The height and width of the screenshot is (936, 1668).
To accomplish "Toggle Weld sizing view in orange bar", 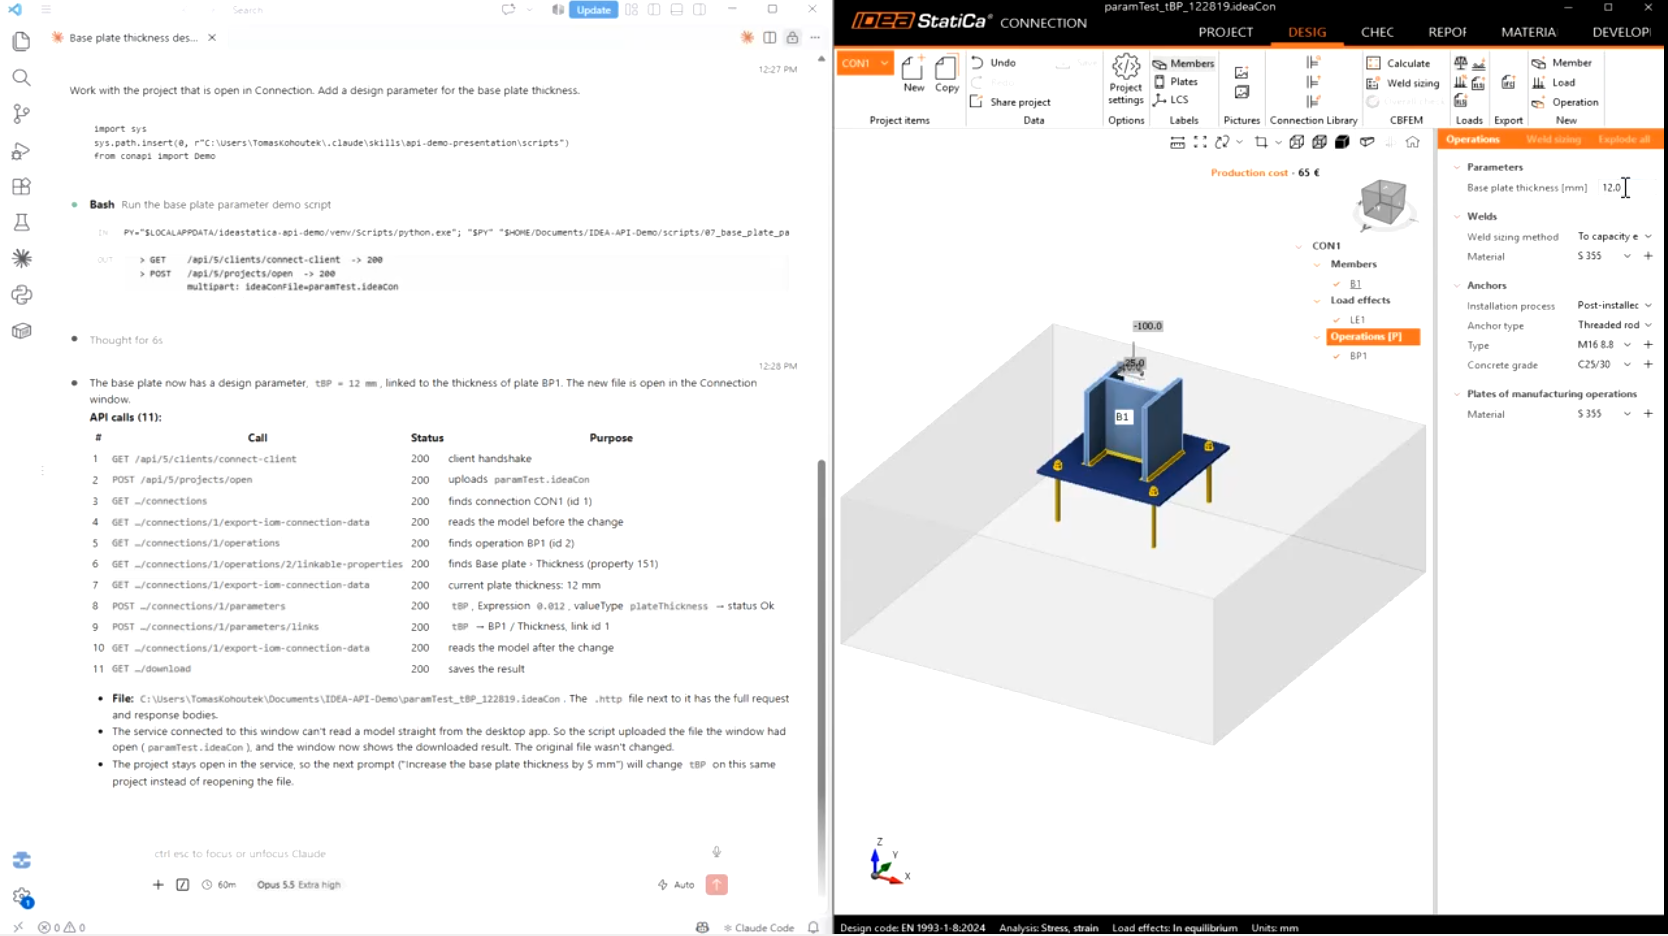I will coord(1553,140).
